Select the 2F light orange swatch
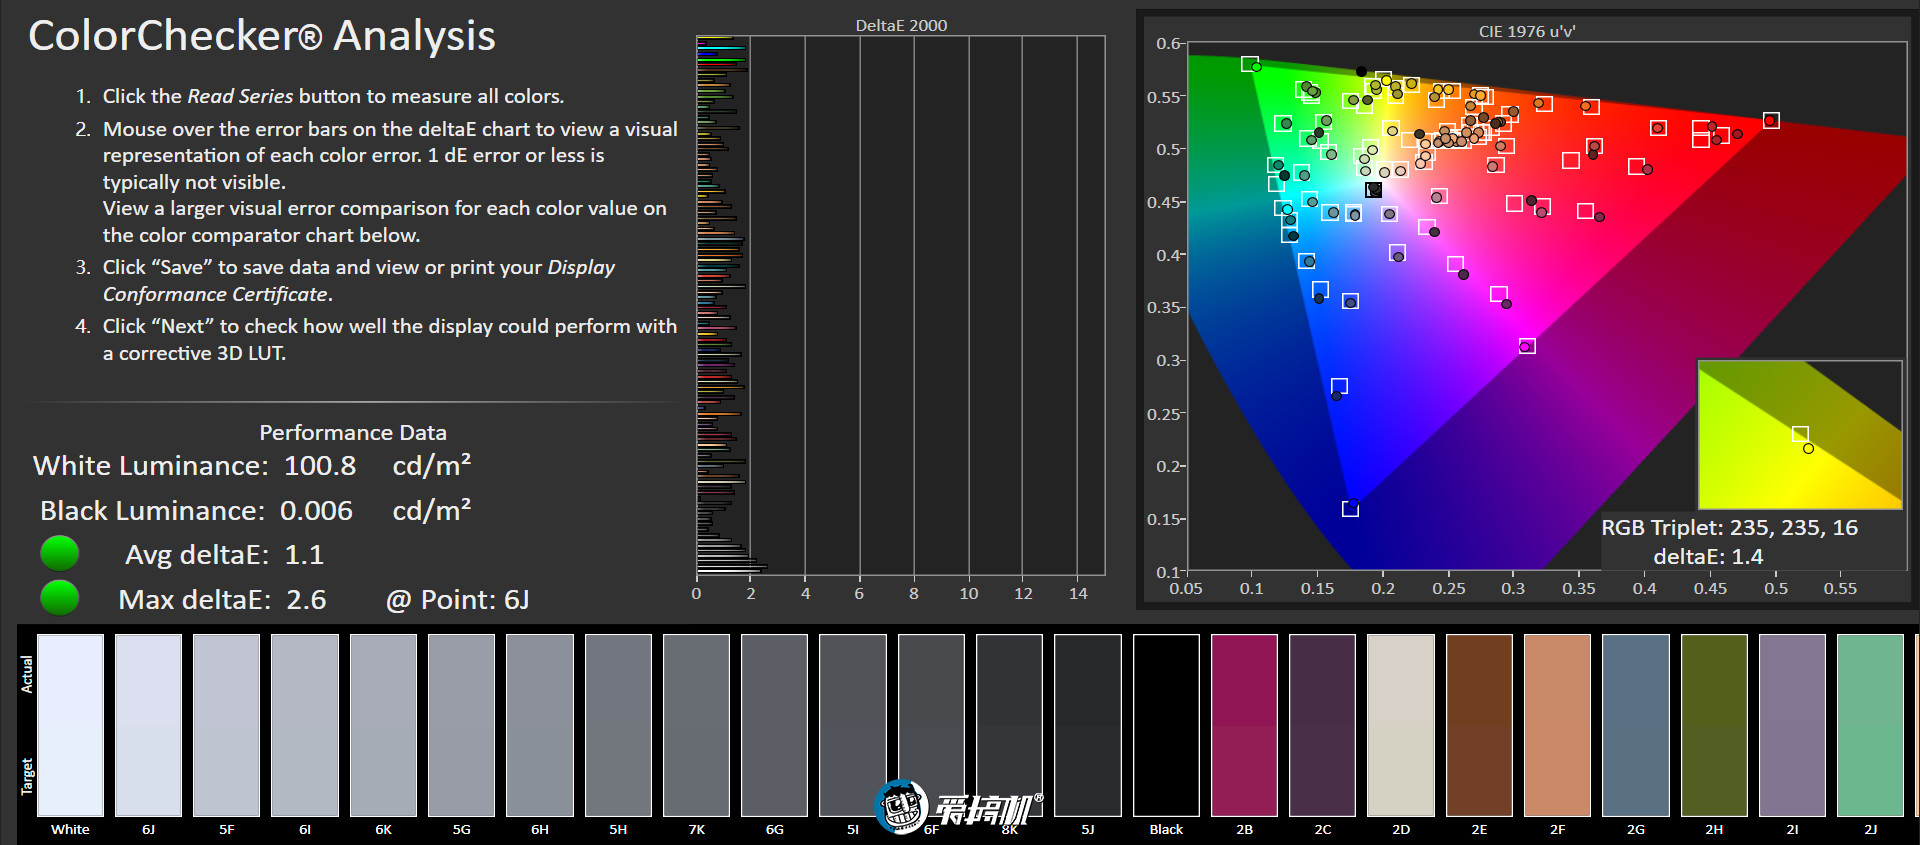The image size is (1920, 845). [1557, 725]
